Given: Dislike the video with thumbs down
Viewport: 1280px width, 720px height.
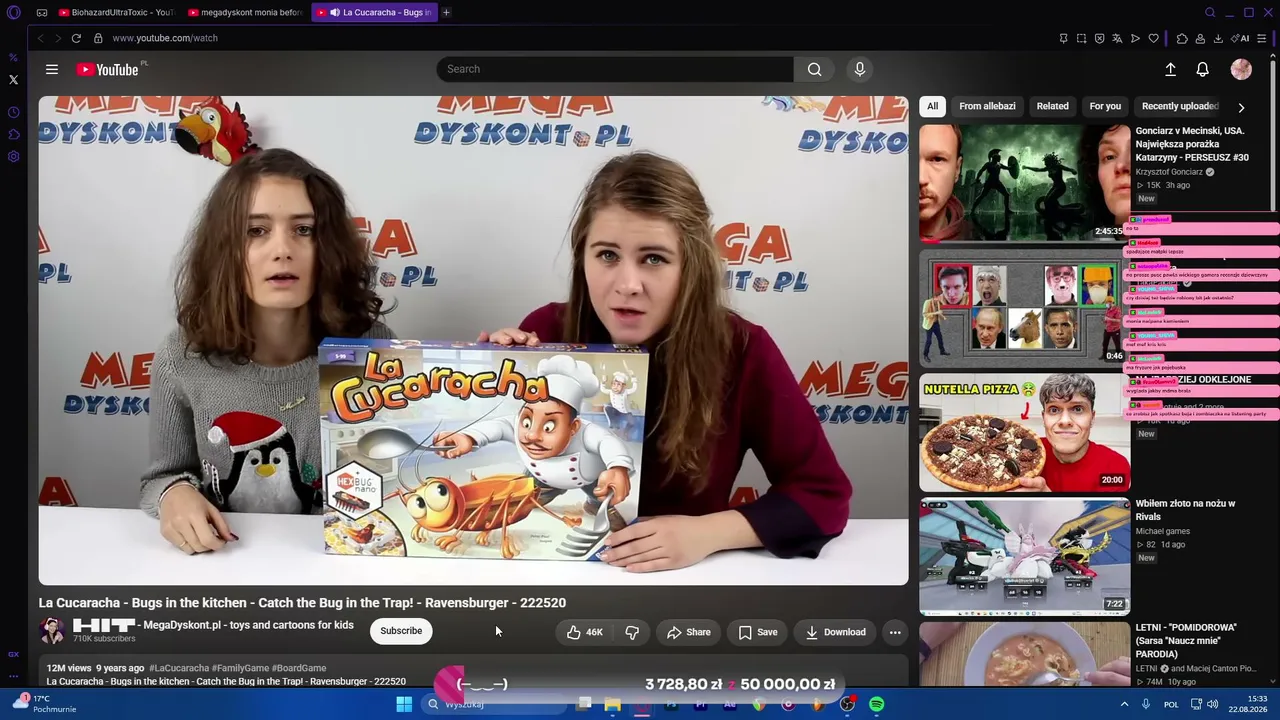Looking at the screenshot, I should [632, 632].
